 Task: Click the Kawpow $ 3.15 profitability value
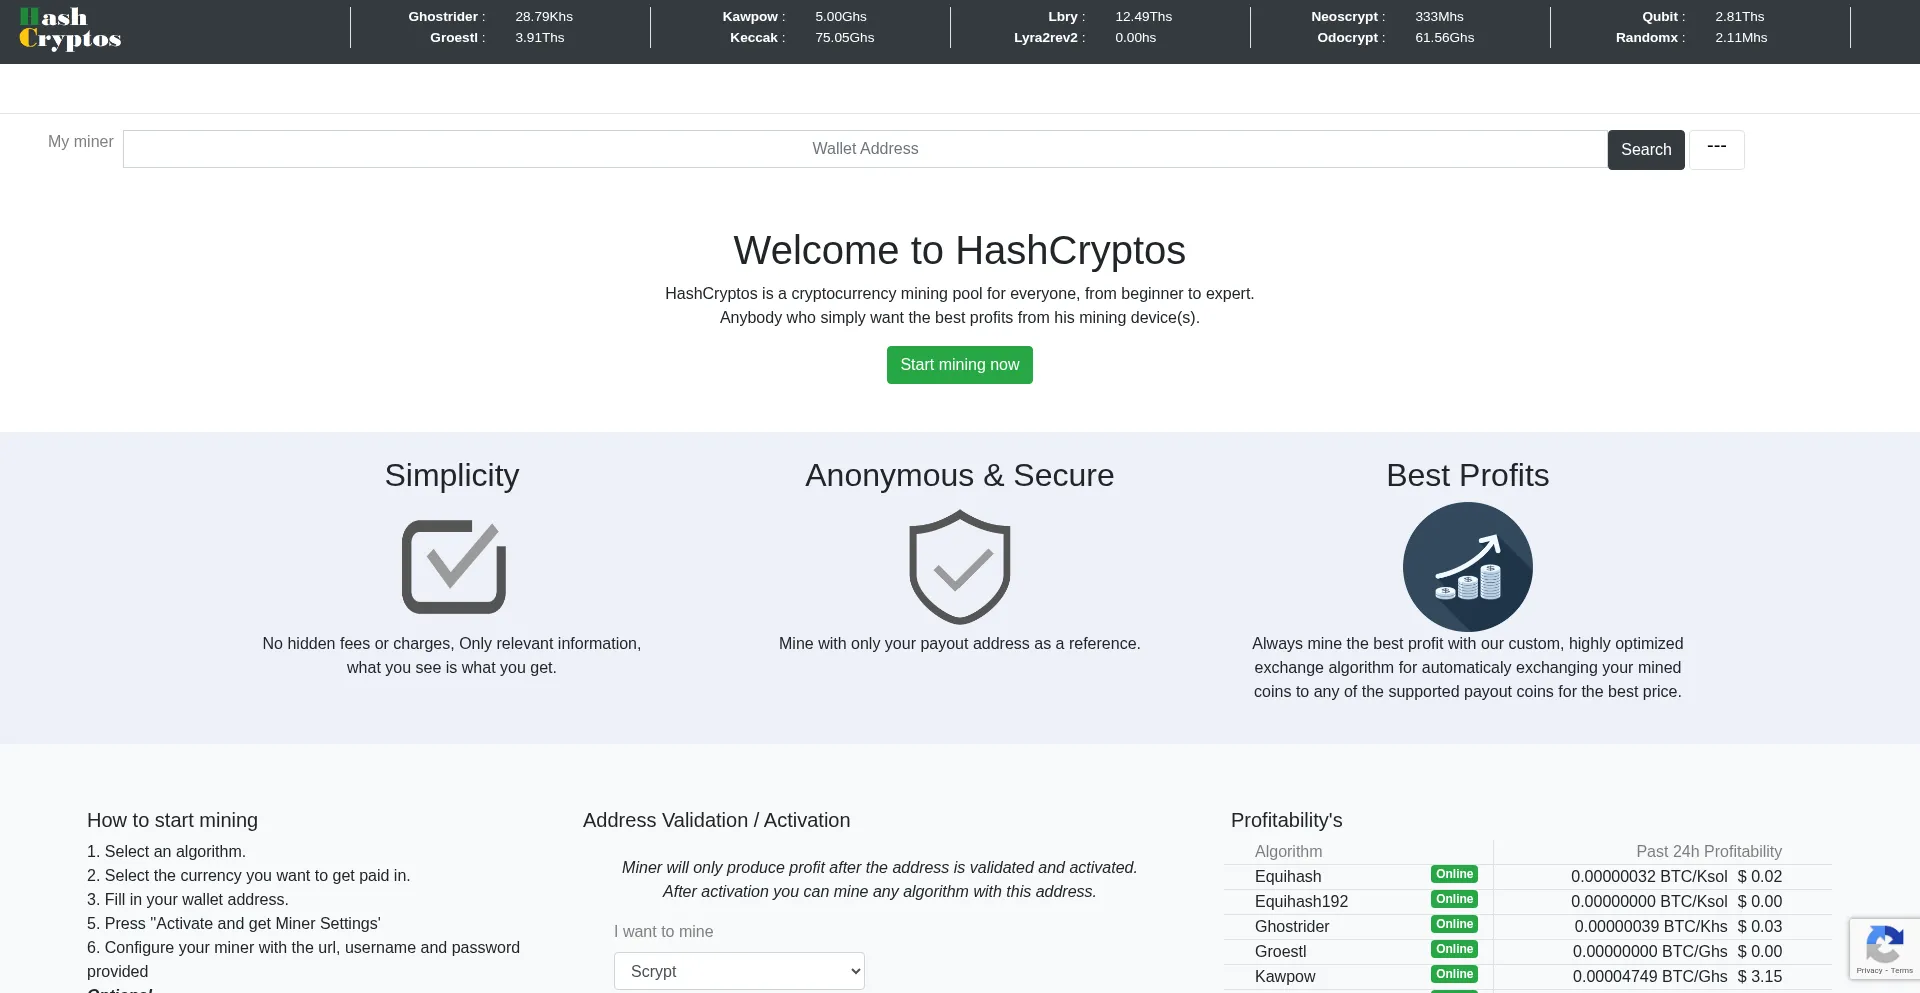[x=1760, y=977]
